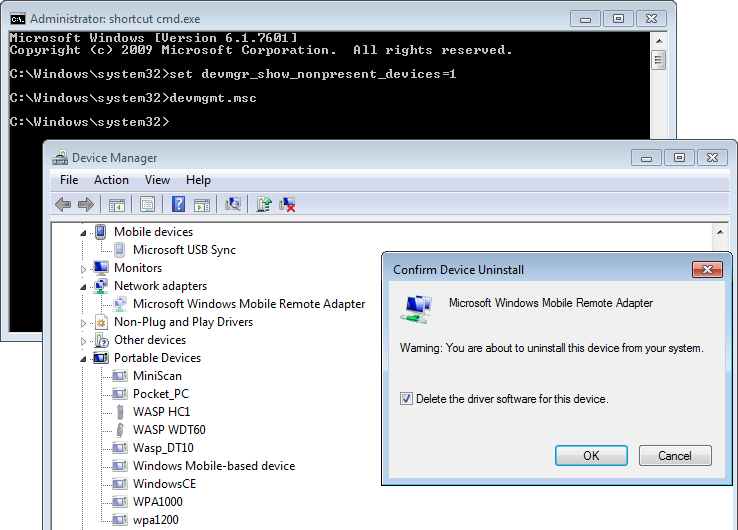This screenshot has width=738, height=530.
Task: Click Update Driver Software toolbar icon
Action: tap(264, 204)
